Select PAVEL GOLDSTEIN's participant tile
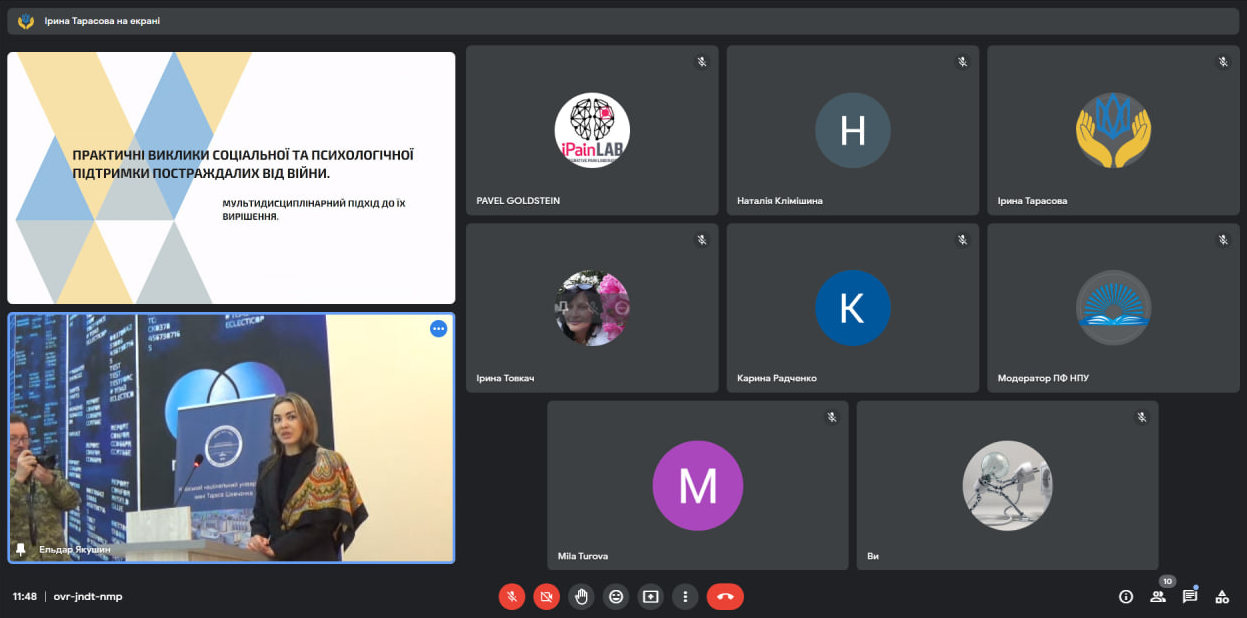Viewport: 1247px width, 618px height. [x=592, y=130]
